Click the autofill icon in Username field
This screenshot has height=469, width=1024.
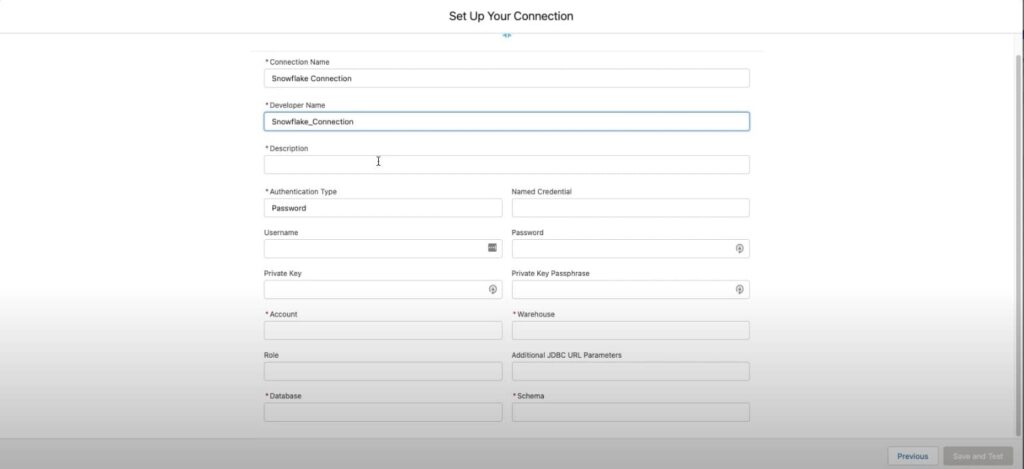[x=492, y=248]
